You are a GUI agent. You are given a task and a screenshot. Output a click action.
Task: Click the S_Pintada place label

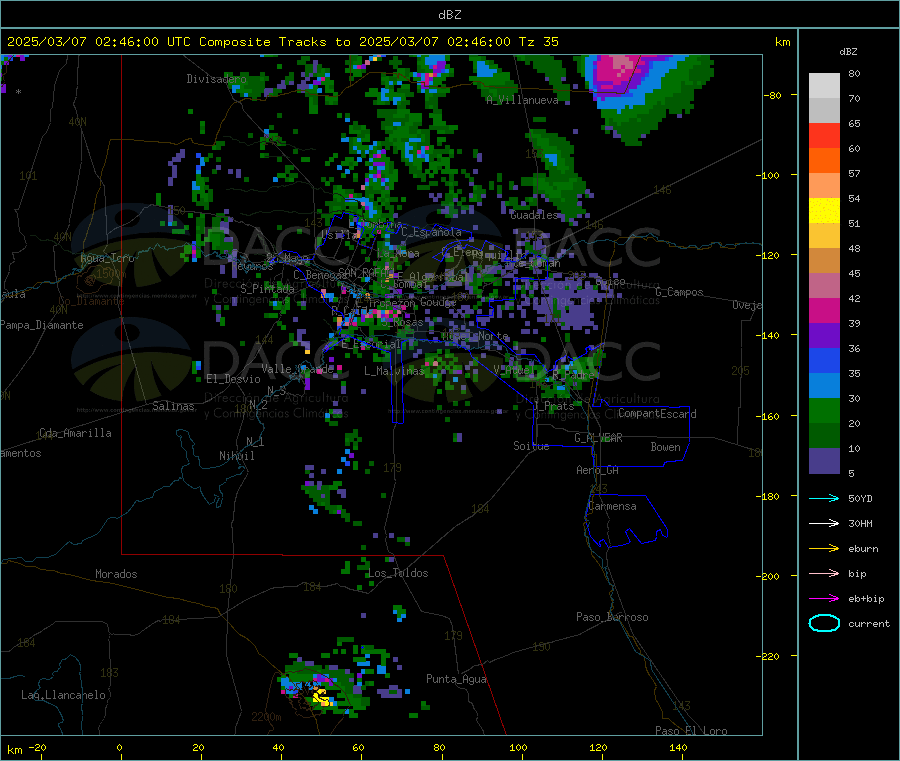point(267,288)
